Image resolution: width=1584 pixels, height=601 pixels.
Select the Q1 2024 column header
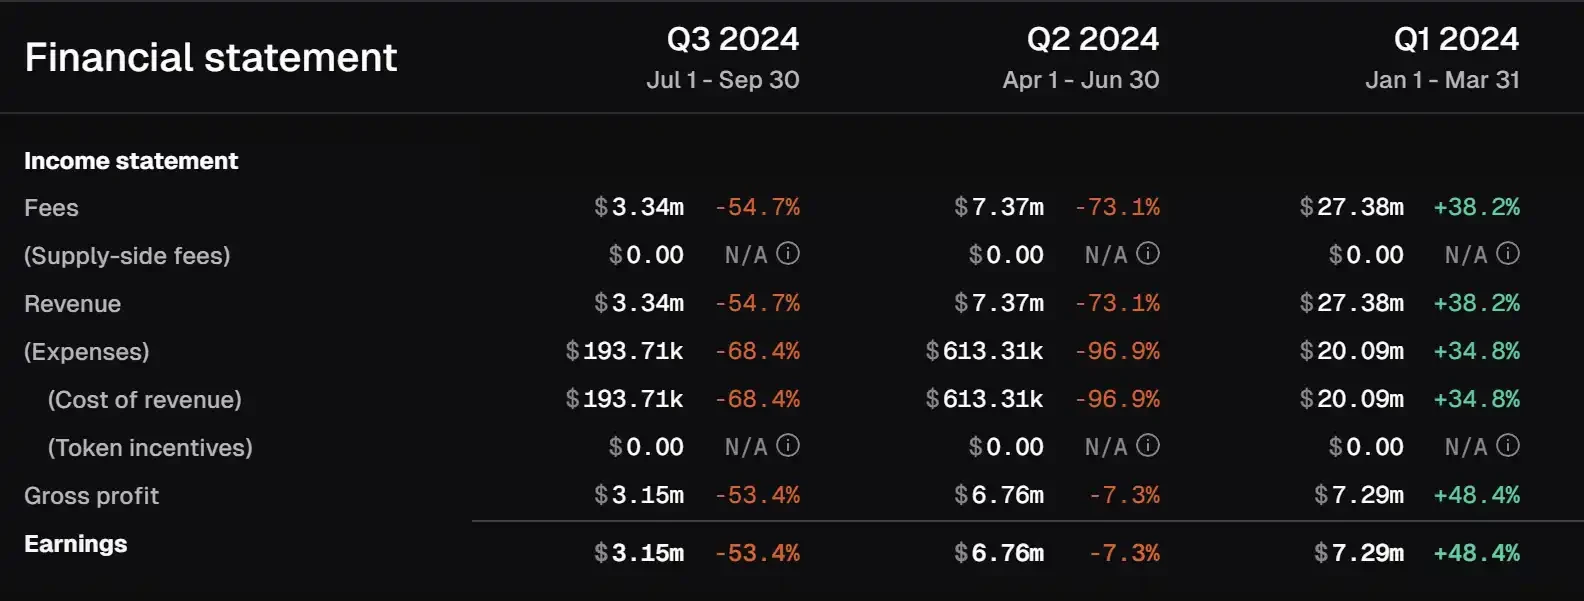coord(1456,39)
